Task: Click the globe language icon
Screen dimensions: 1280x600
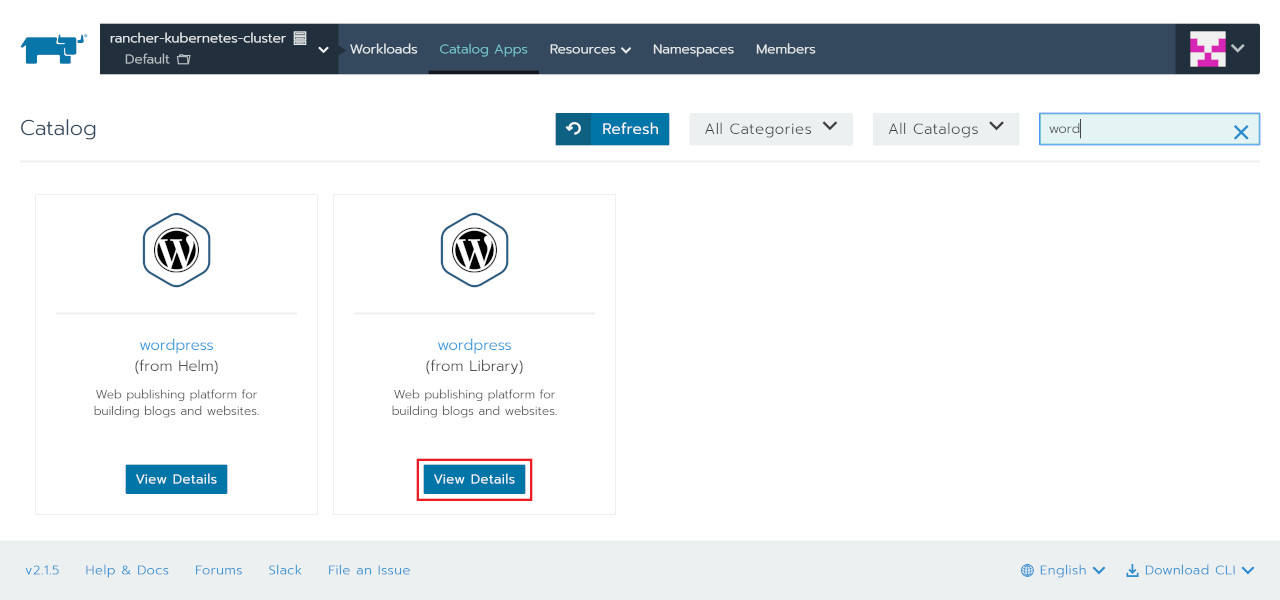Action: click(1027, 570)
